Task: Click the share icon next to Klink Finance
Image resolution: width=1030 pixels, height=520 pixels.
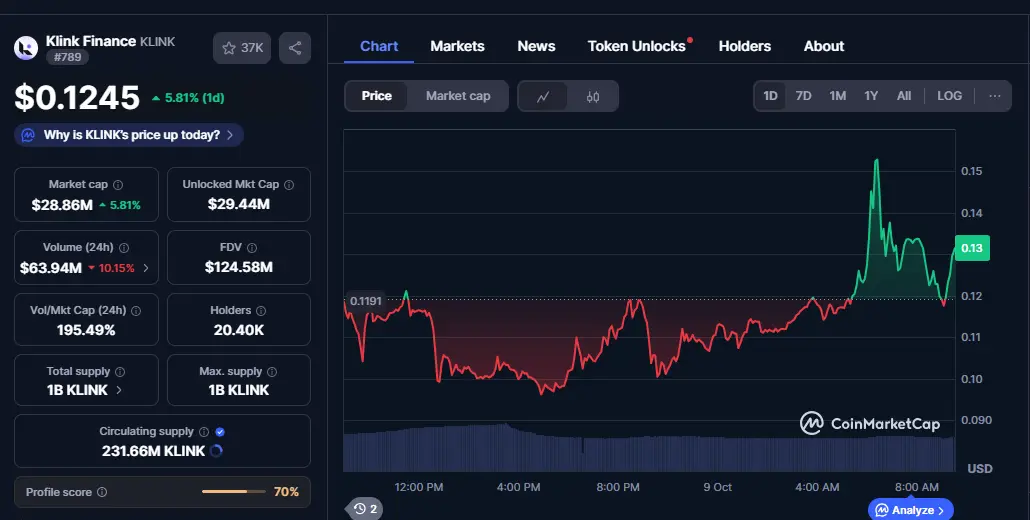Action: [295, 48]
